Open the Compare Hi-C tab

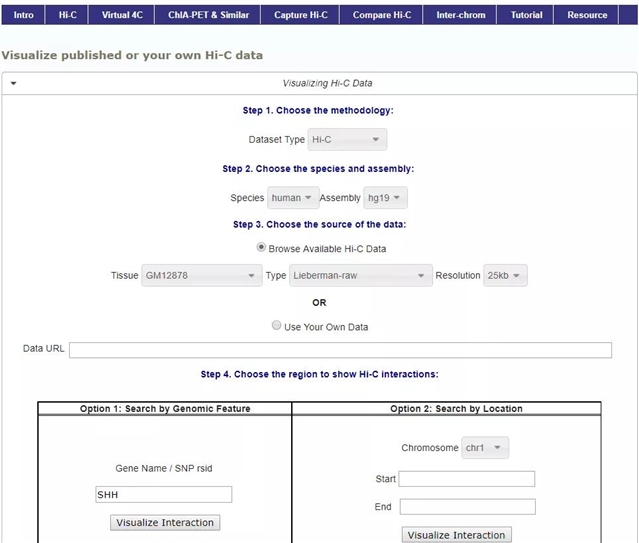(x=383, y=15)
